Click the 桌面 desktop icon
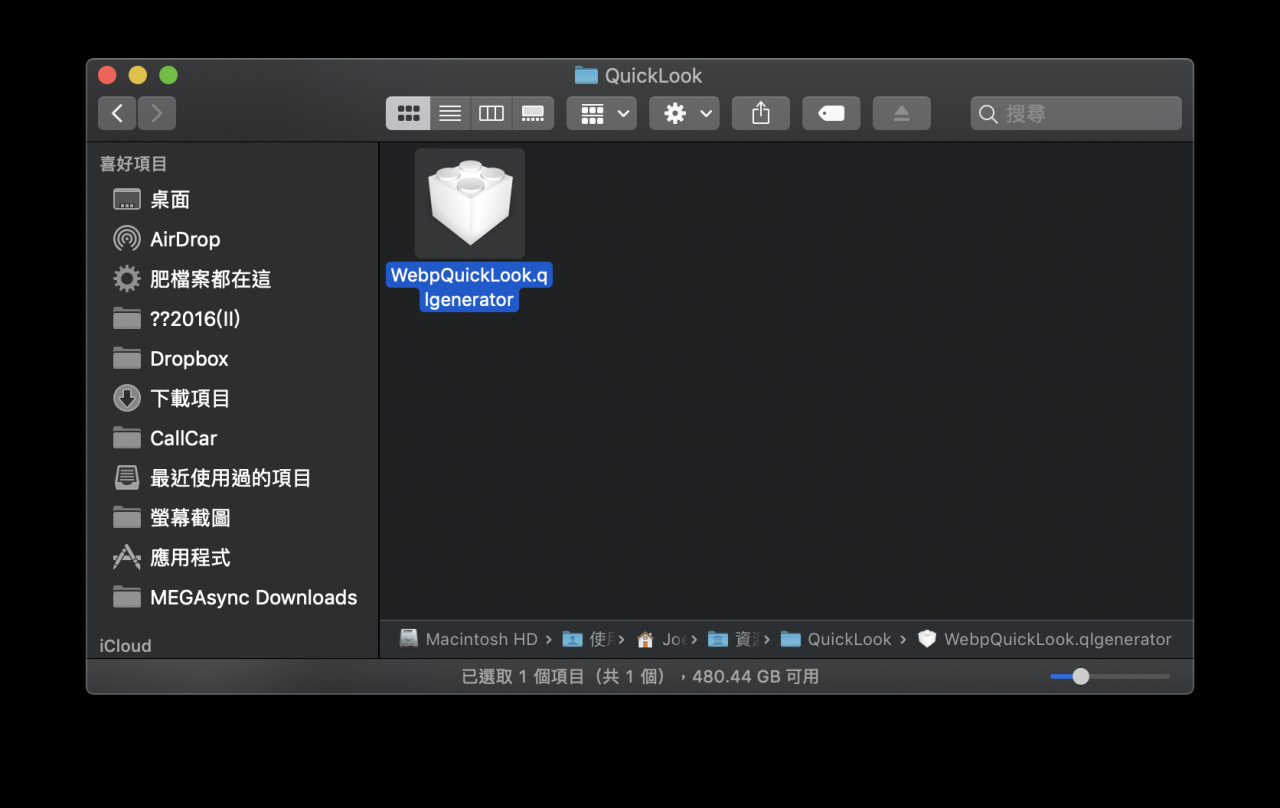Screen dimensions: 1280x808 click(127, 199)
